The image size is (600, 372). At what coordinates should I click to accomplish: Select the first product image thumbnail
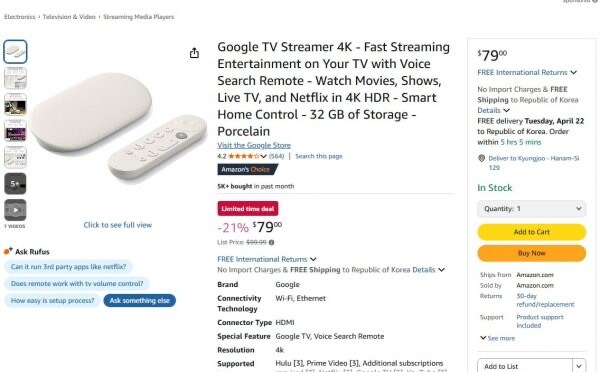(x=15, y=52)
